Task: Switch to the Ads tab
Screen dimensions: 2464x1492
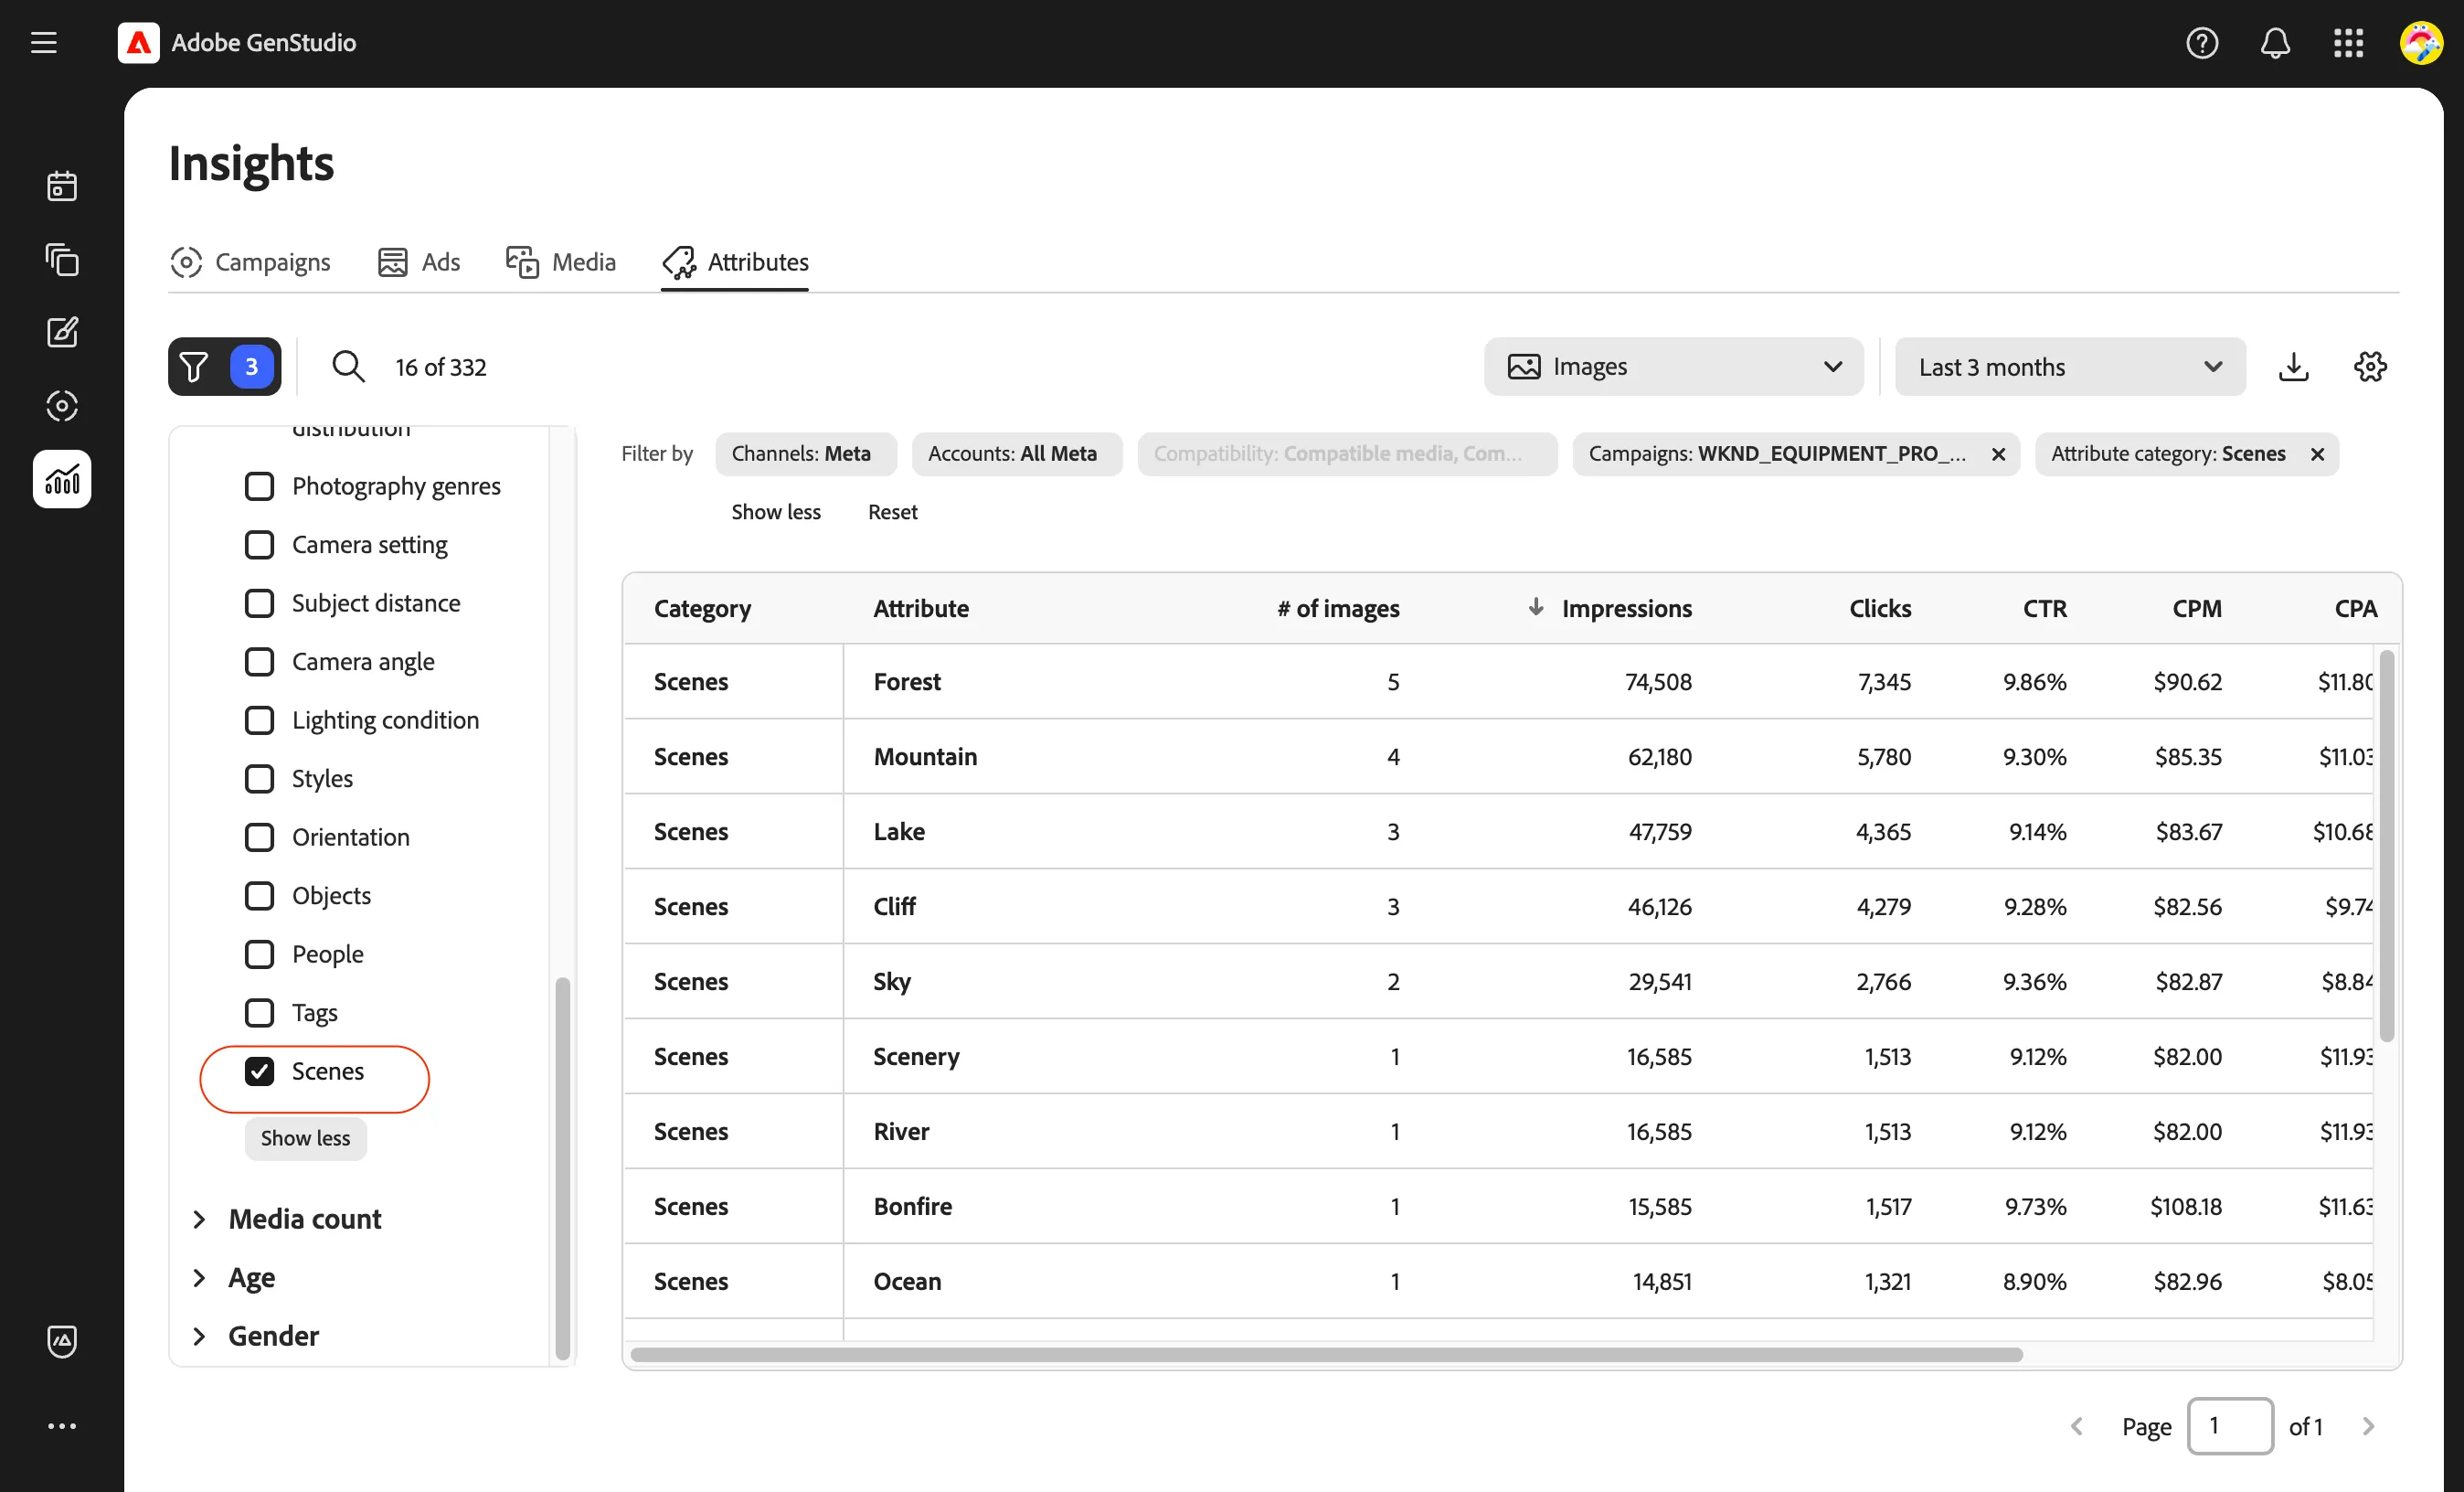Action: 419,262
